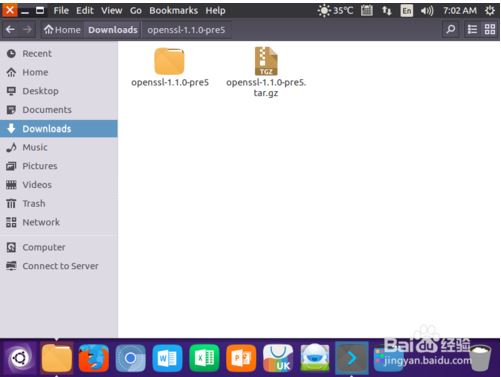Open the File menu
The height and width of the screenshot is (377, 501).
(x=61, y=11)
